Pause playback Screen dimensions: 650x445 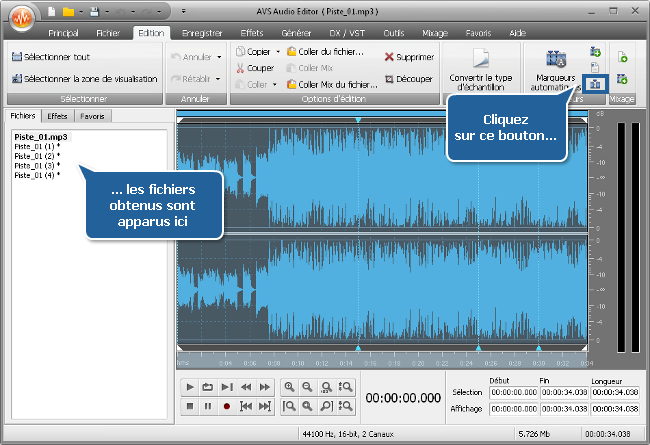pyautogui.click(x=208, y=406)
